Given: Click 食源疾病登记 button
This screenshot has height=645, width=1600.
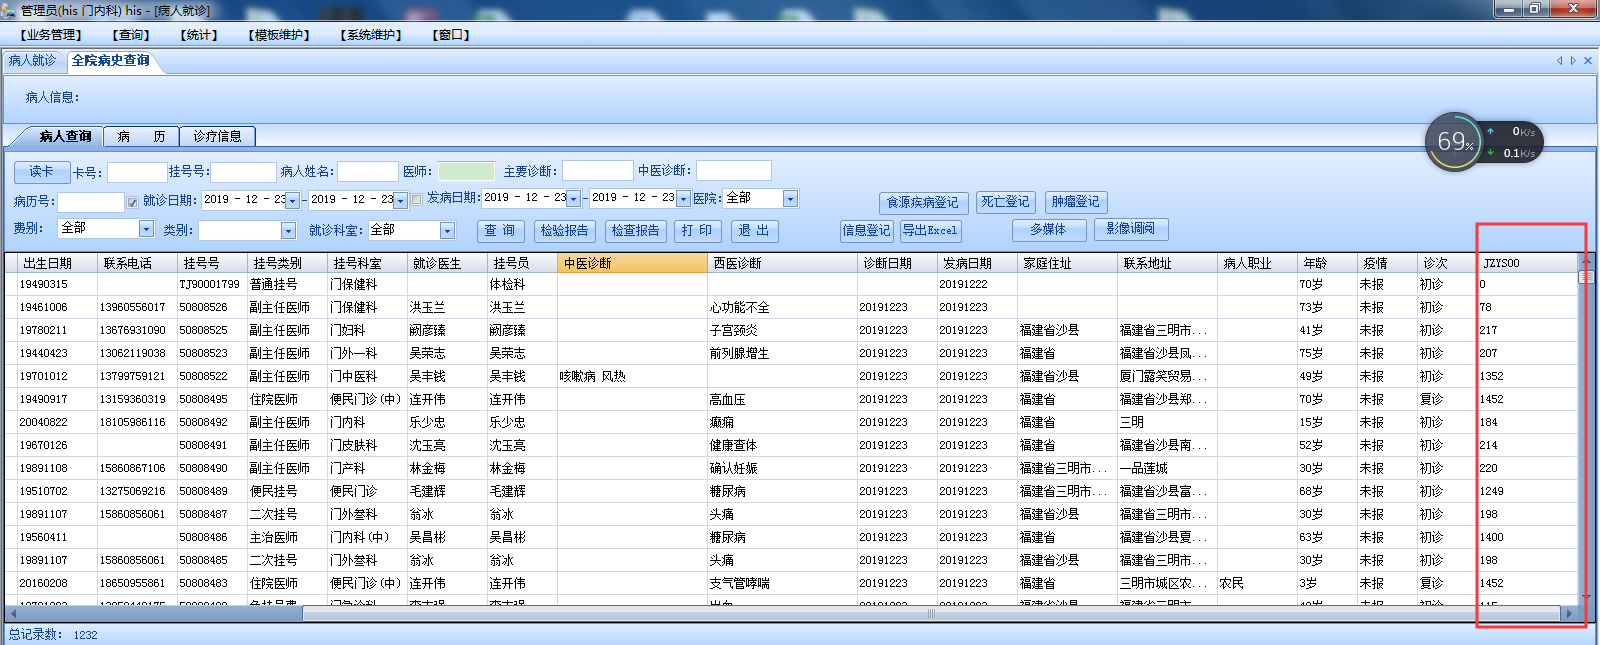Looking at the screenshot, I should click(923, 203).
